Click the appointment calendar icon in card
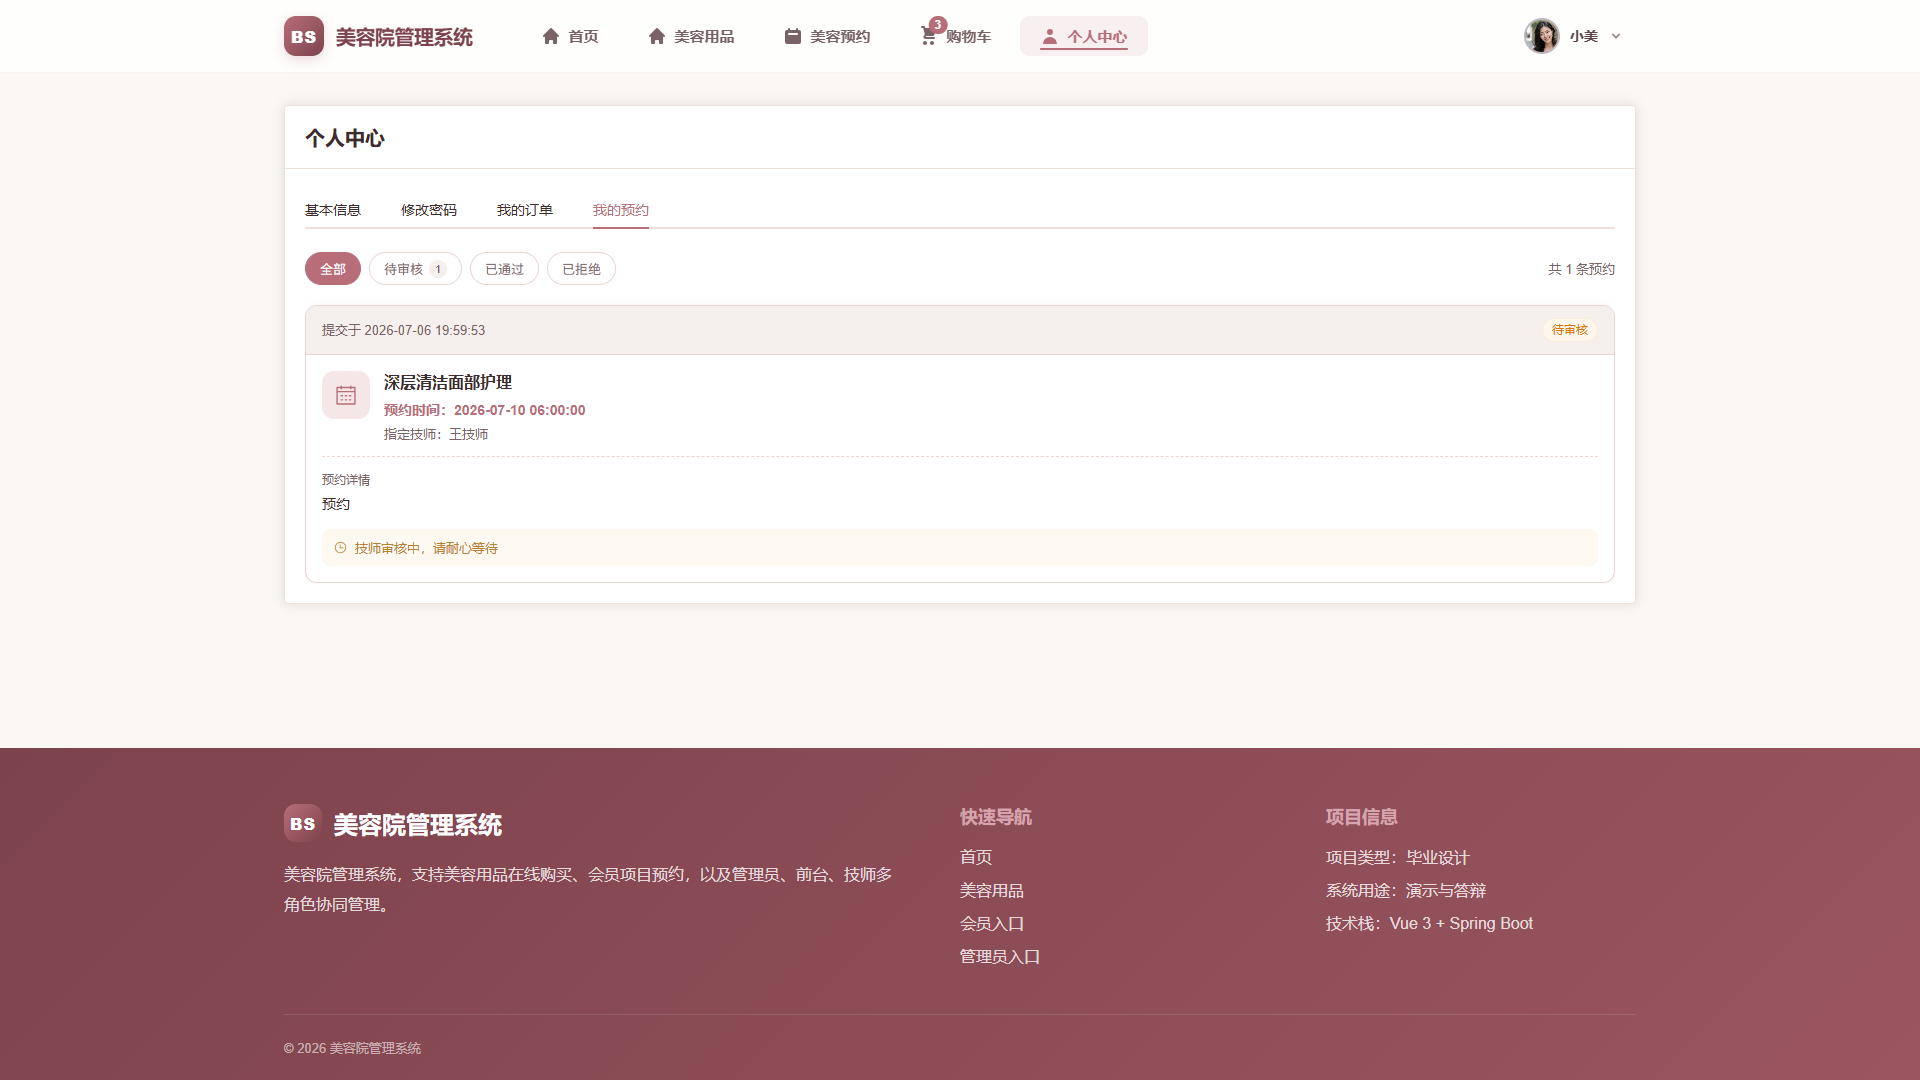Image resolution: width=1920 pixels, height=1080 pixels. click(x=346, y=395)
